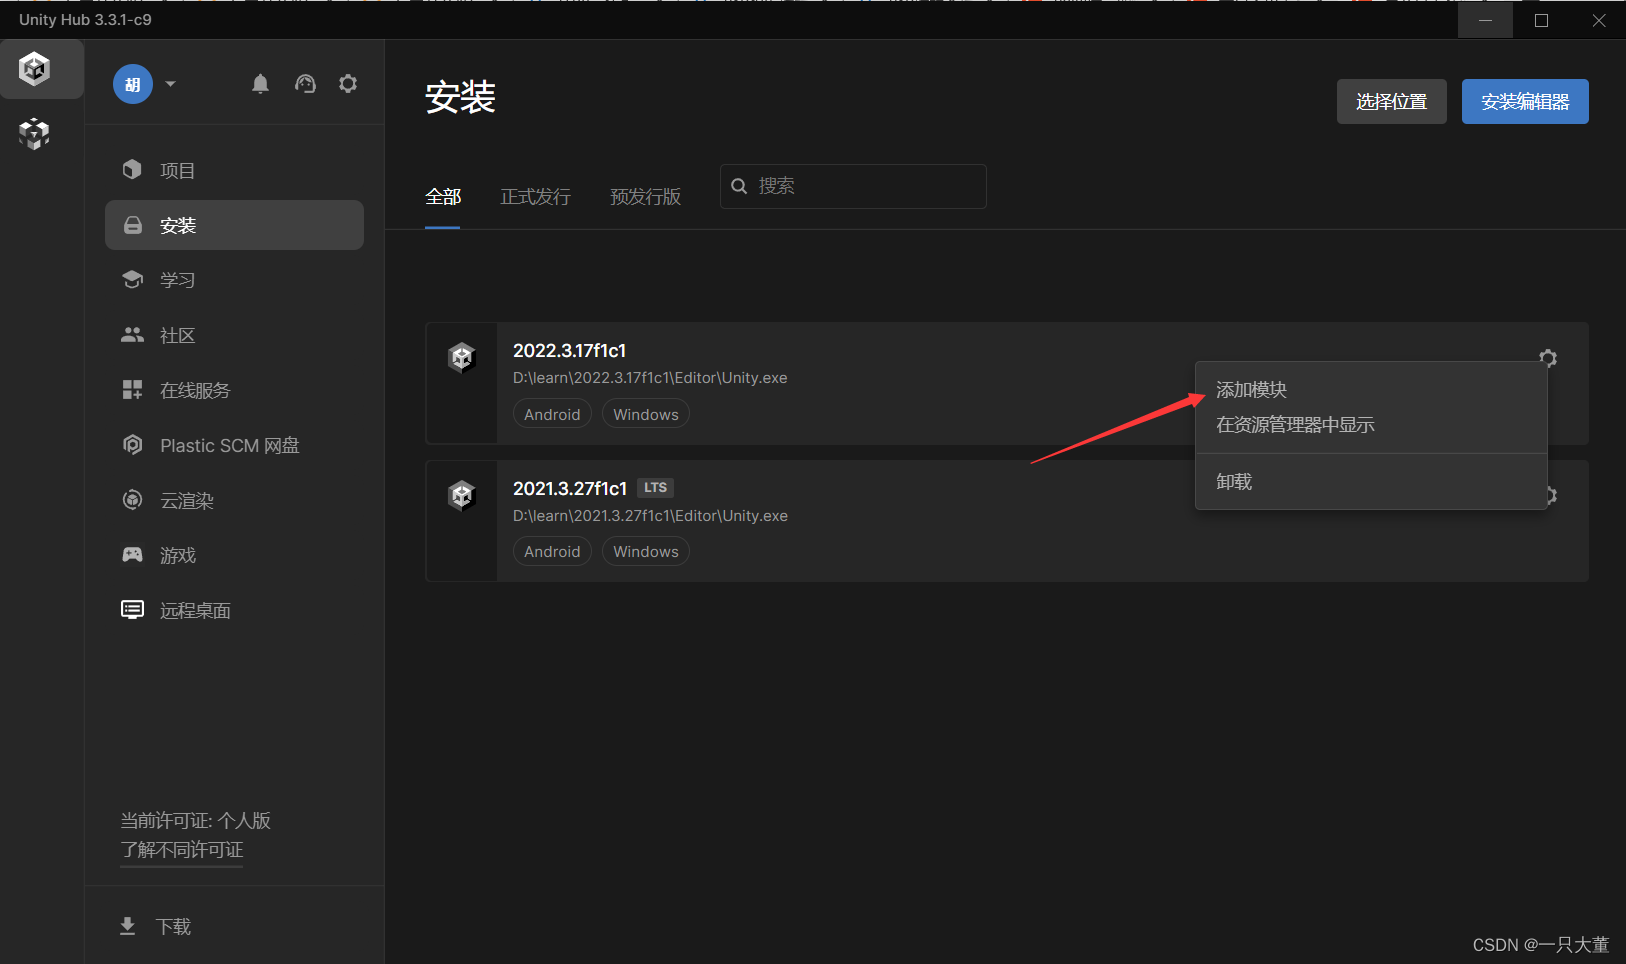Open the user avatar labeled 胡

(x=133, y=84)
